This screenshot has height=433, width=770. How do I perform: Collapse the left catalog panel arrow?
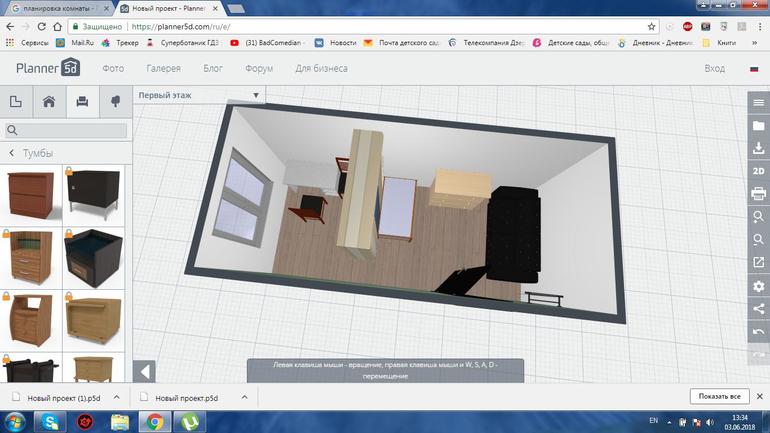click(144, 372)
